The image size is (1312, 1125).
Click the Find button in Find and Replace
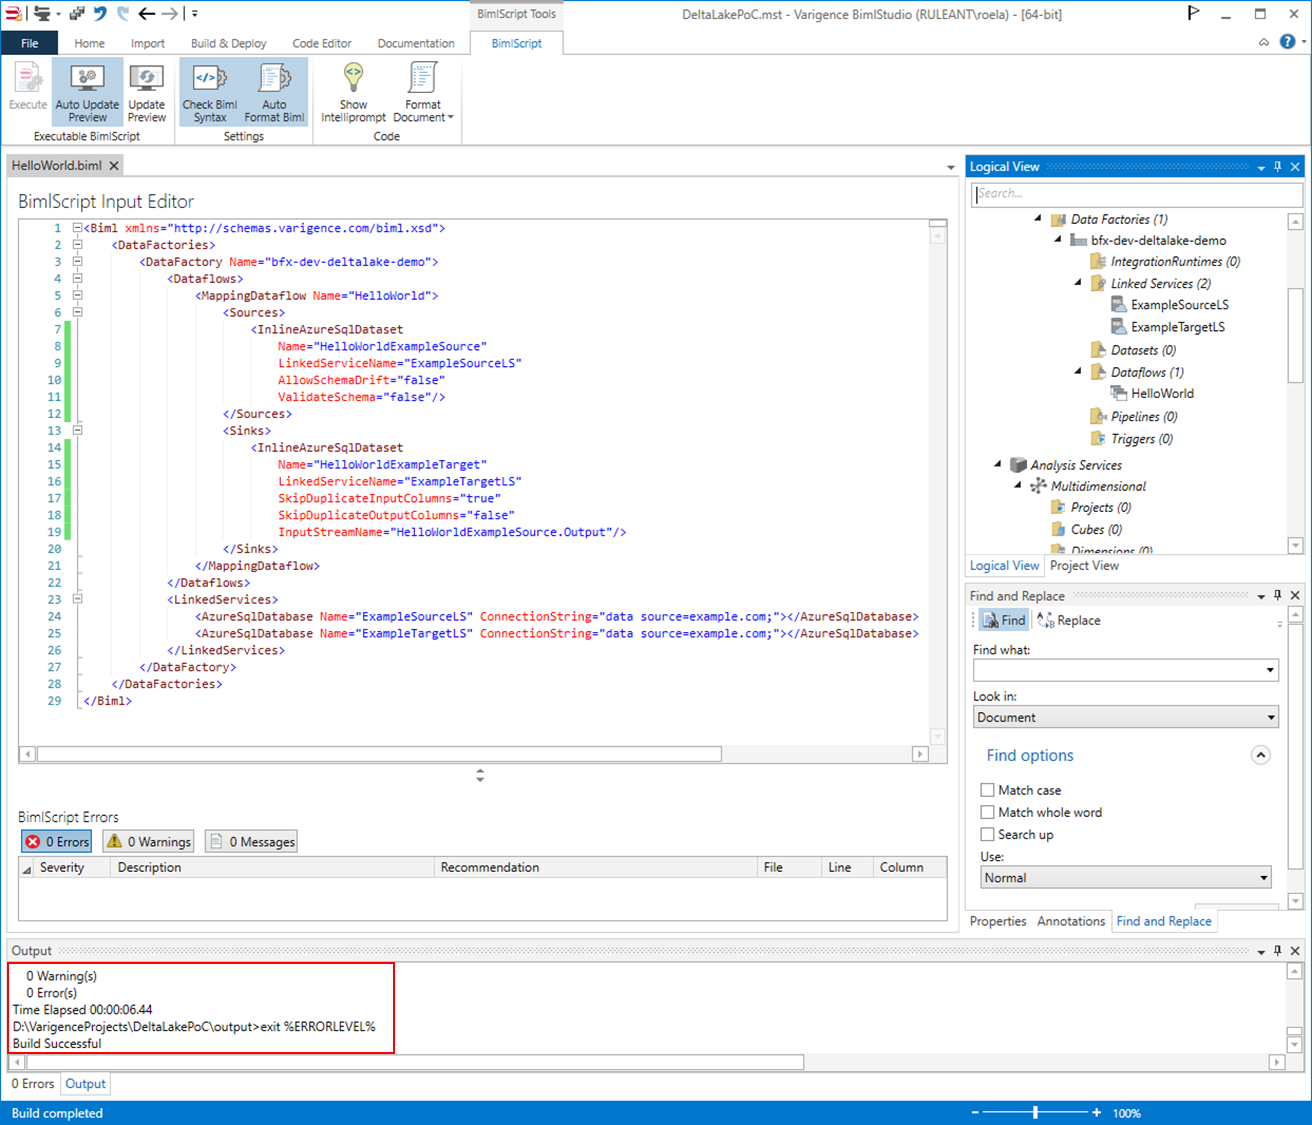click(x=1004, y=620)
